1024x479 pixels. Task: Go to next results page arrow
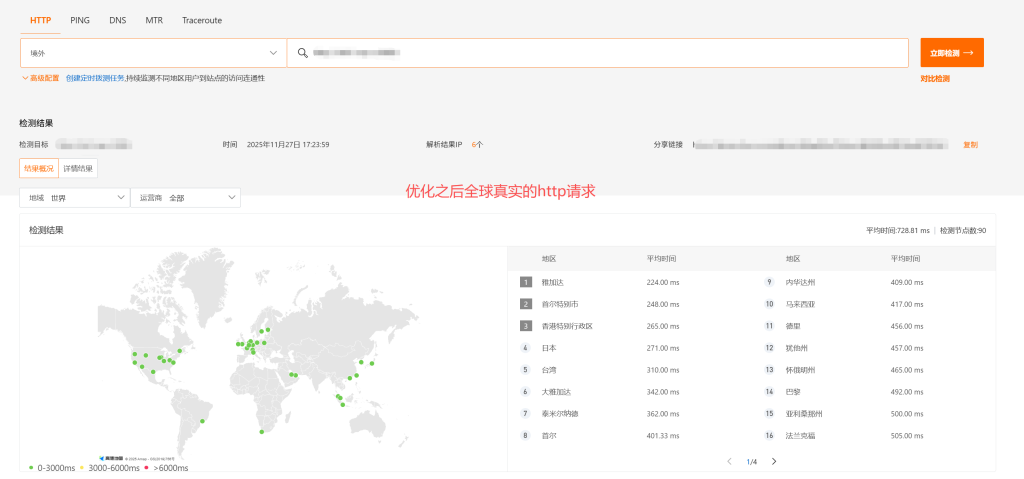pos(774,461)
